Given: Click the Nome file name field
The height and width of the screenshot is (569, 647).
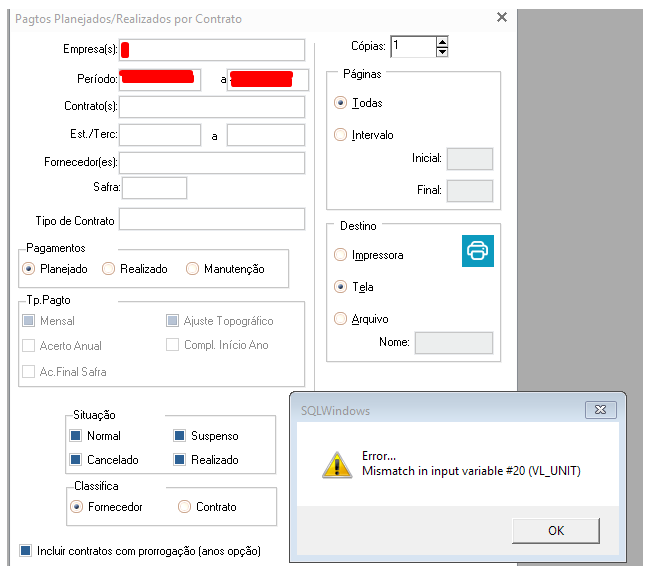Looking at the screenshot, I should [454, 343].
